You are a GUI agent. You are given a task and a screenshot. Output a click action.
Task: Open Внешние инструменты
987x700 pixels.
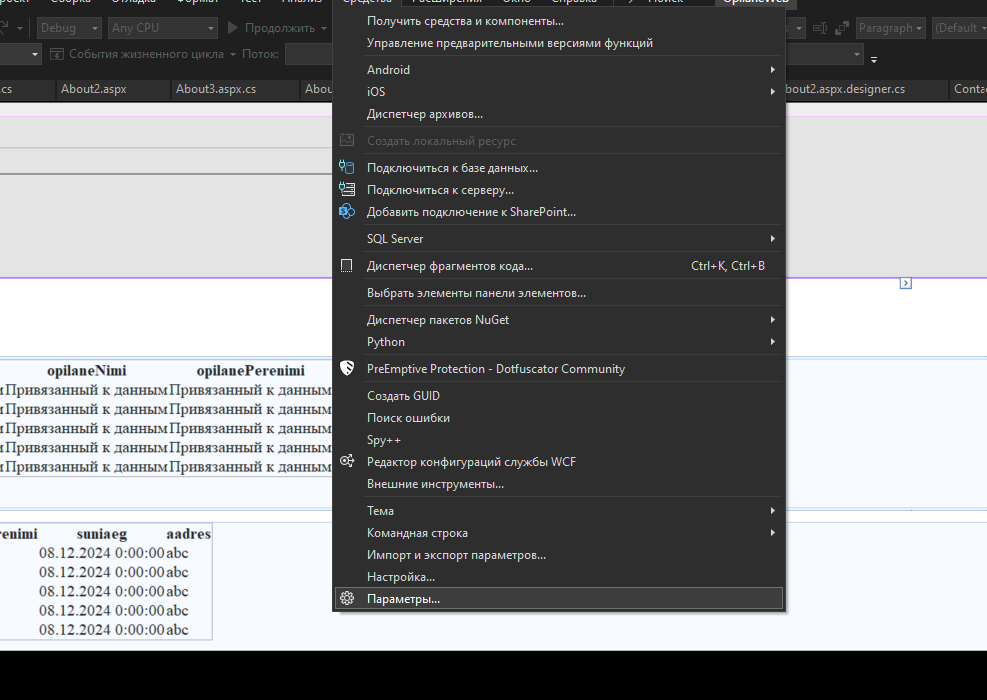(559, 483)
